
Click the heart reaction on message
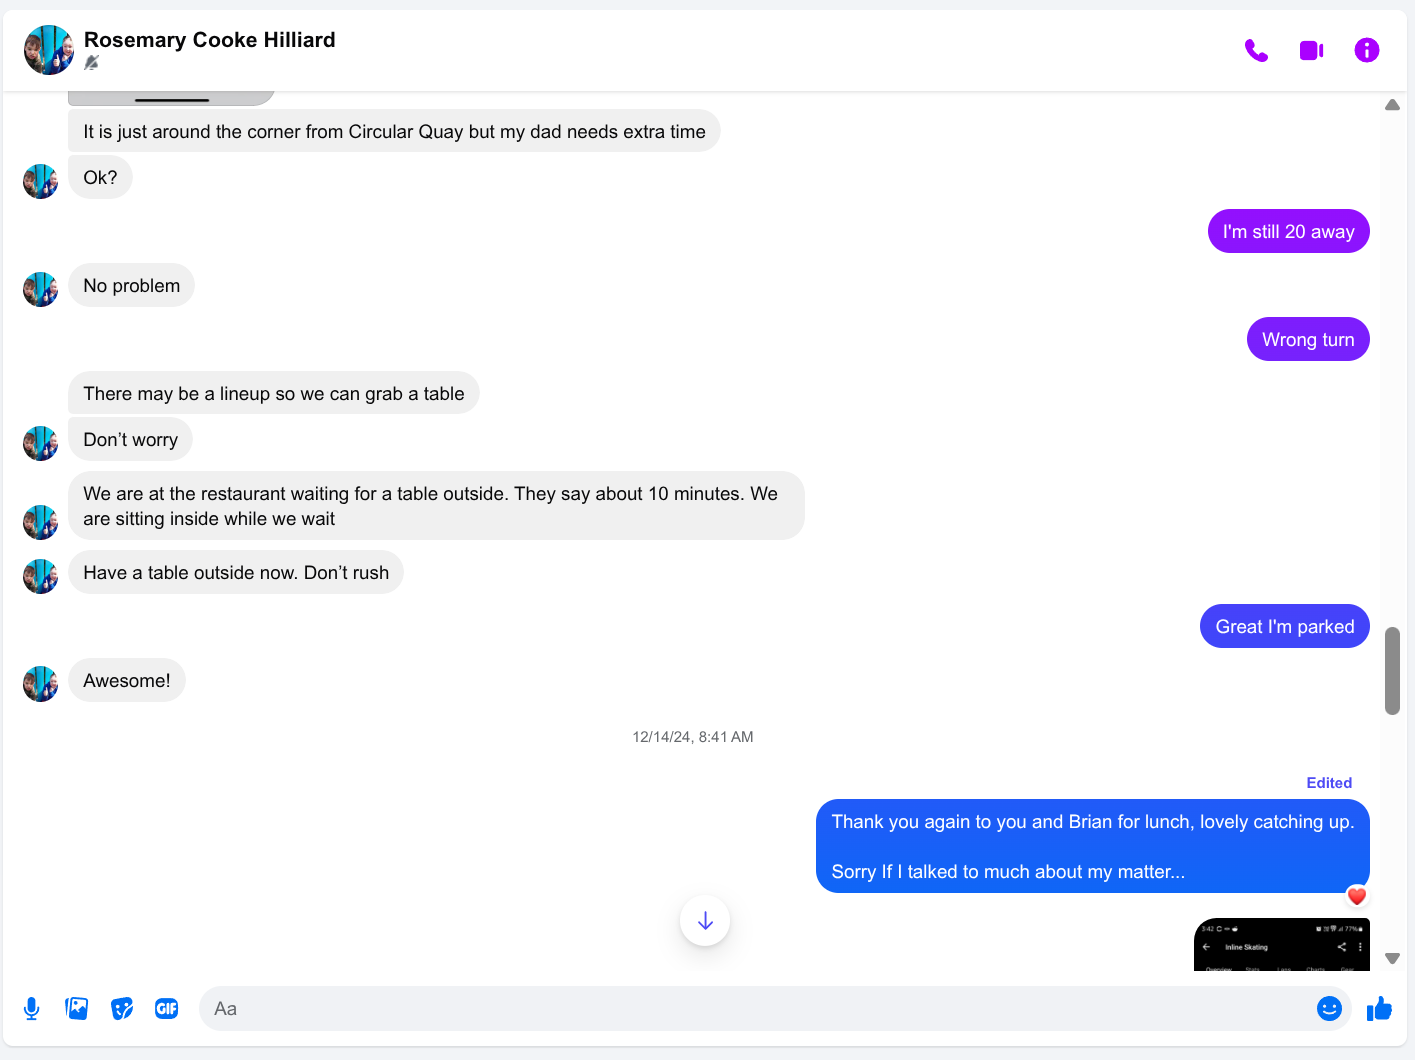[1356, 896]
